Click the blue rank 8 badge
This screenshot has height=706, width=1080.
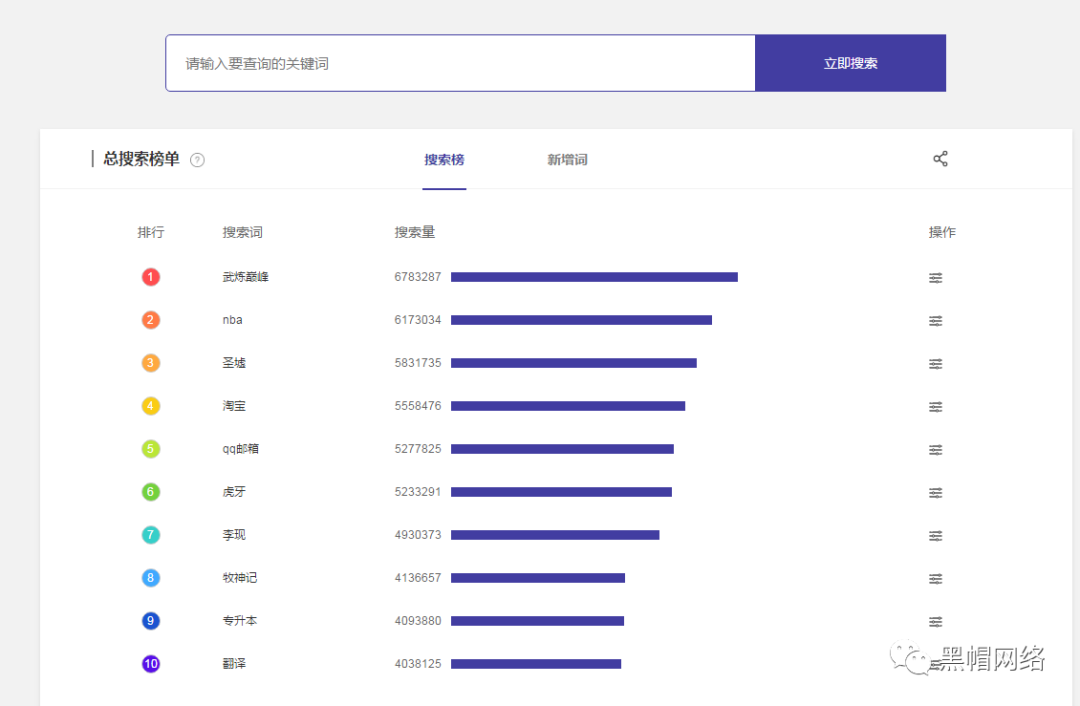click(151, 578)
